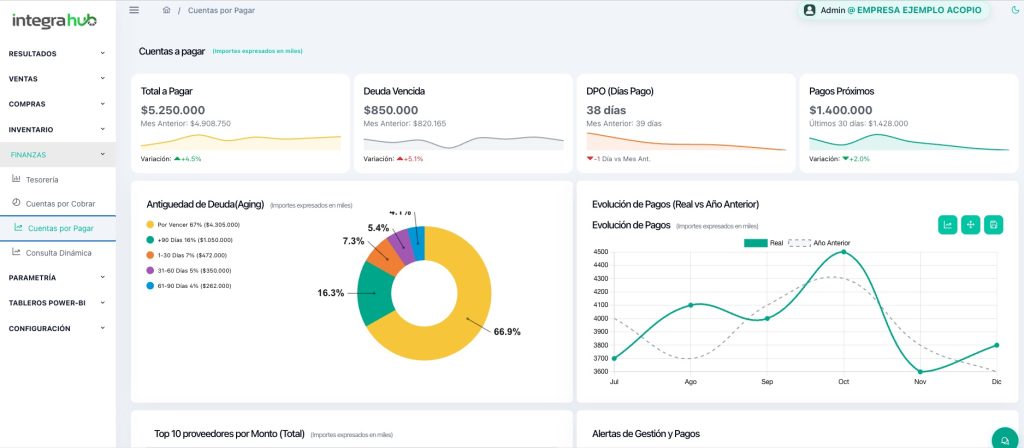The image size is (1024, 448).
Task: Open the floating chat button at bottom right
Action: point(1003,439)
